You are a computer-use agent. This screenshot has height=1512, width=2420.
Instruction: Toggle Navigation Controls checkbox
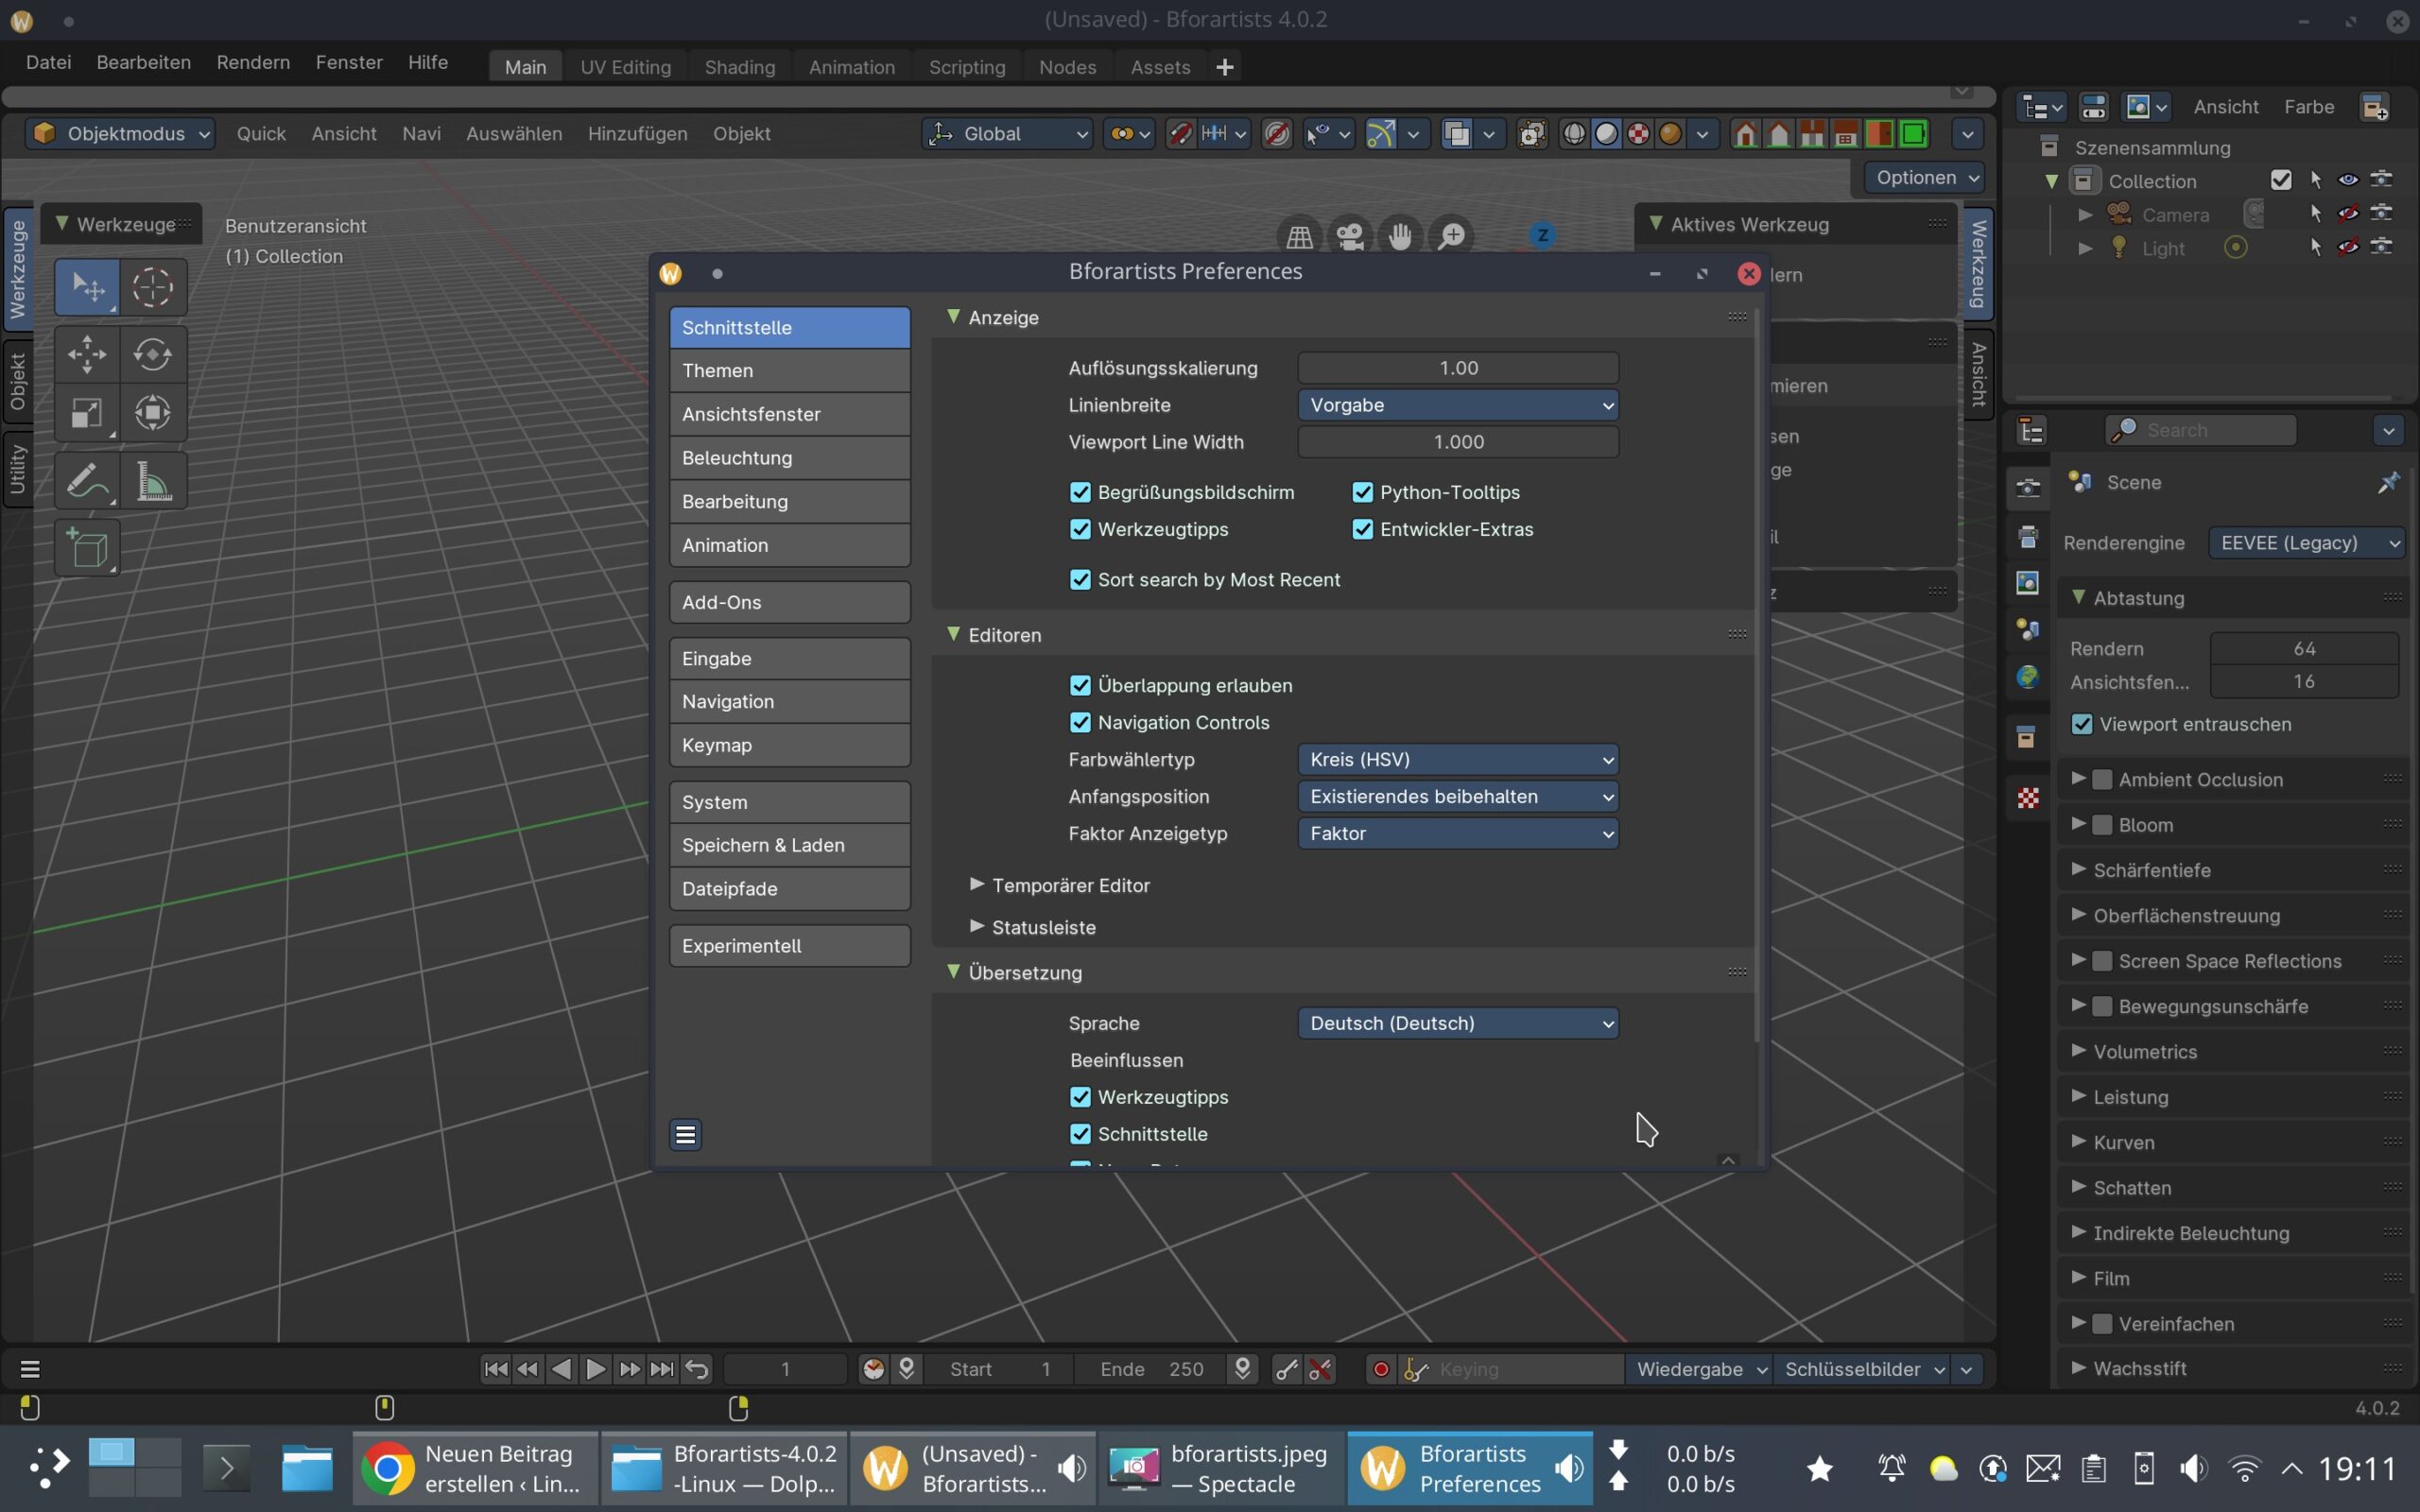click(x=1080, y=722)
